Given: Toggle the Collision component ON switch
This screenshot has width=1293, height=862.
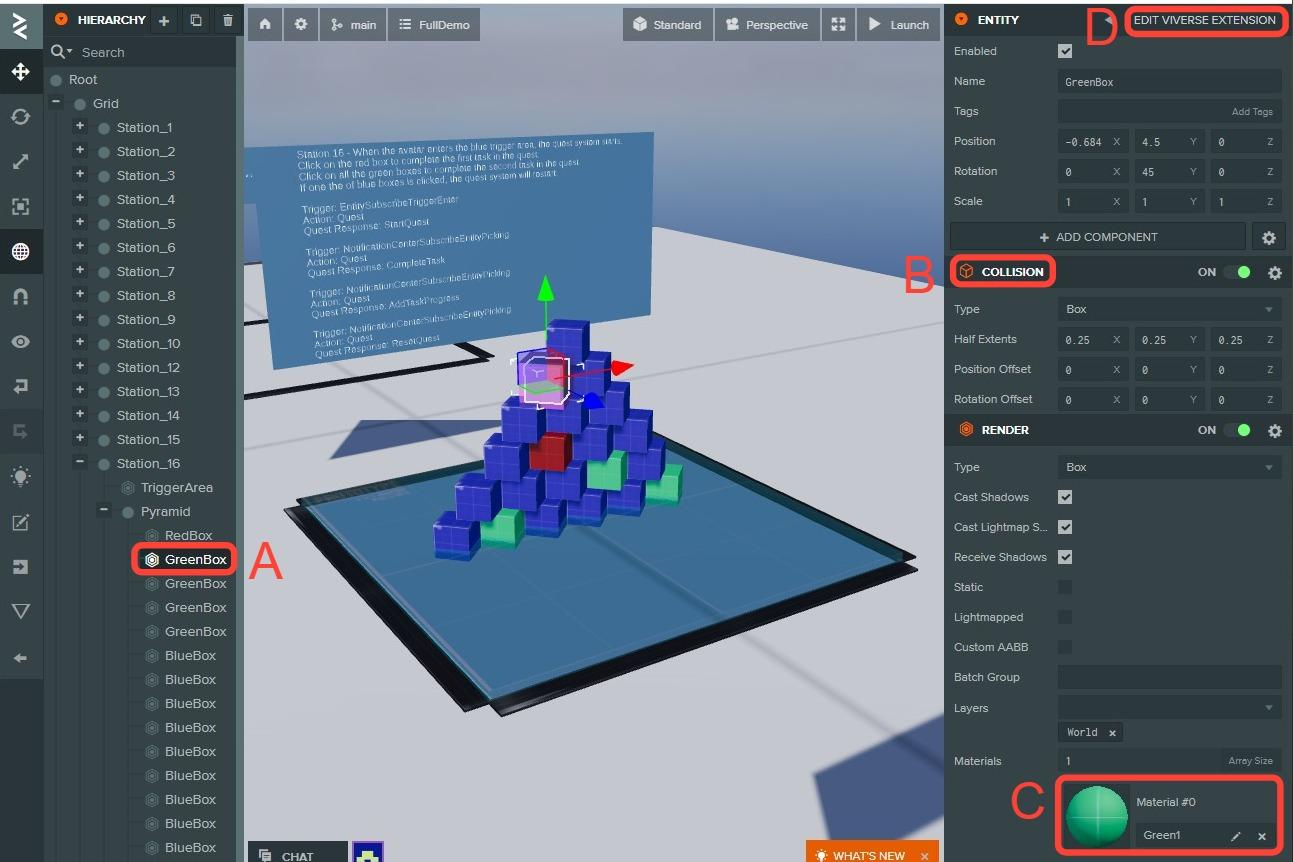Looking at the screenshot, I should pos(1238,272).
